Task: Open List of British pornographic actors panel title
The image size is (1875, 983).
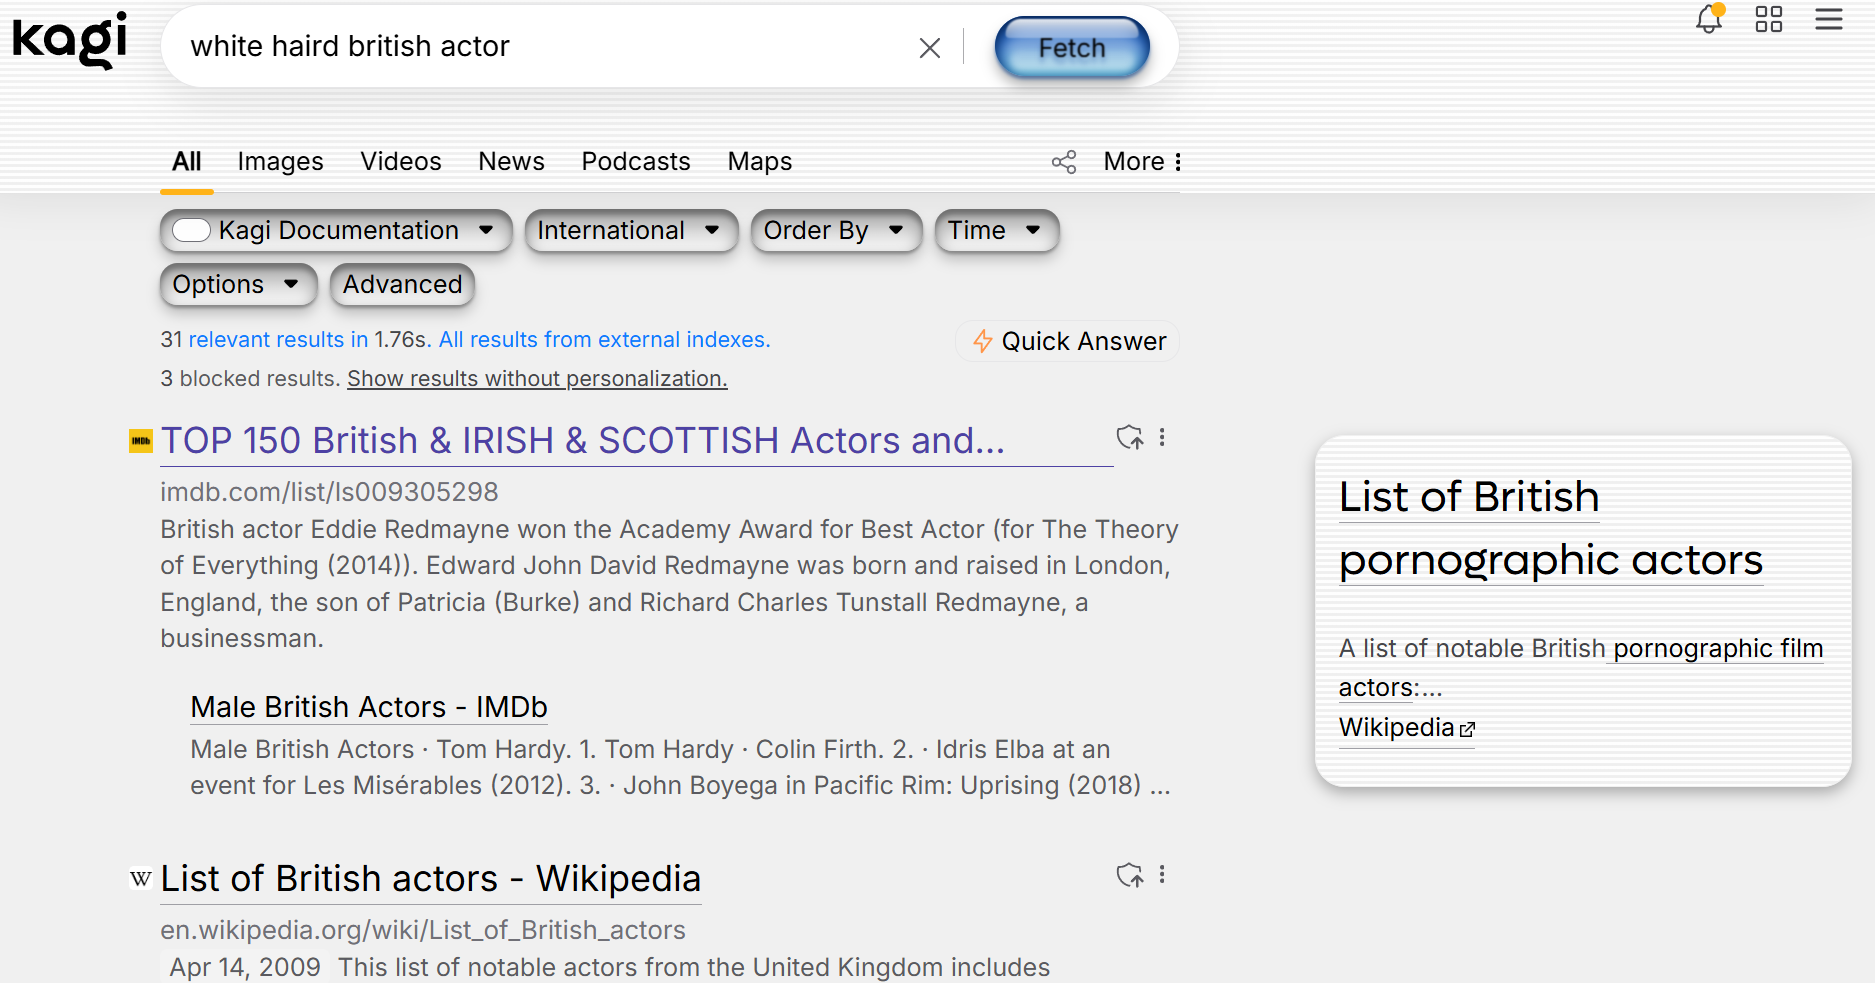Action: click(x=1551, y=528)
